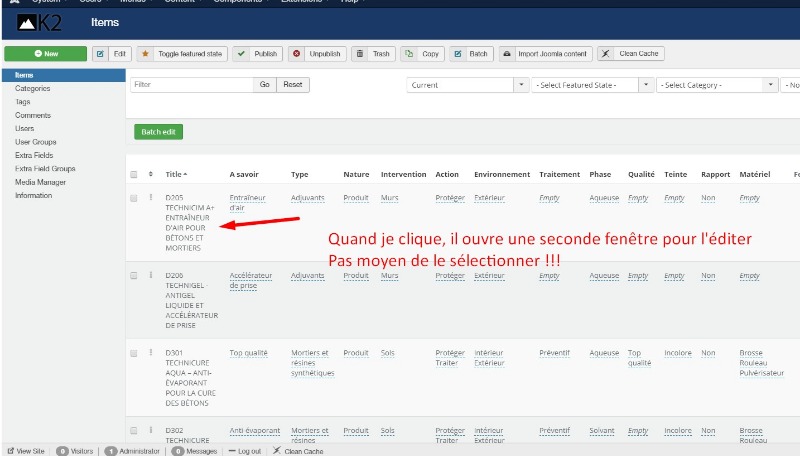The height and width of the screenshot is (456, 800).
Task: Open item D301 TECHNICURE AQUA title
Action: click(190, 377)
